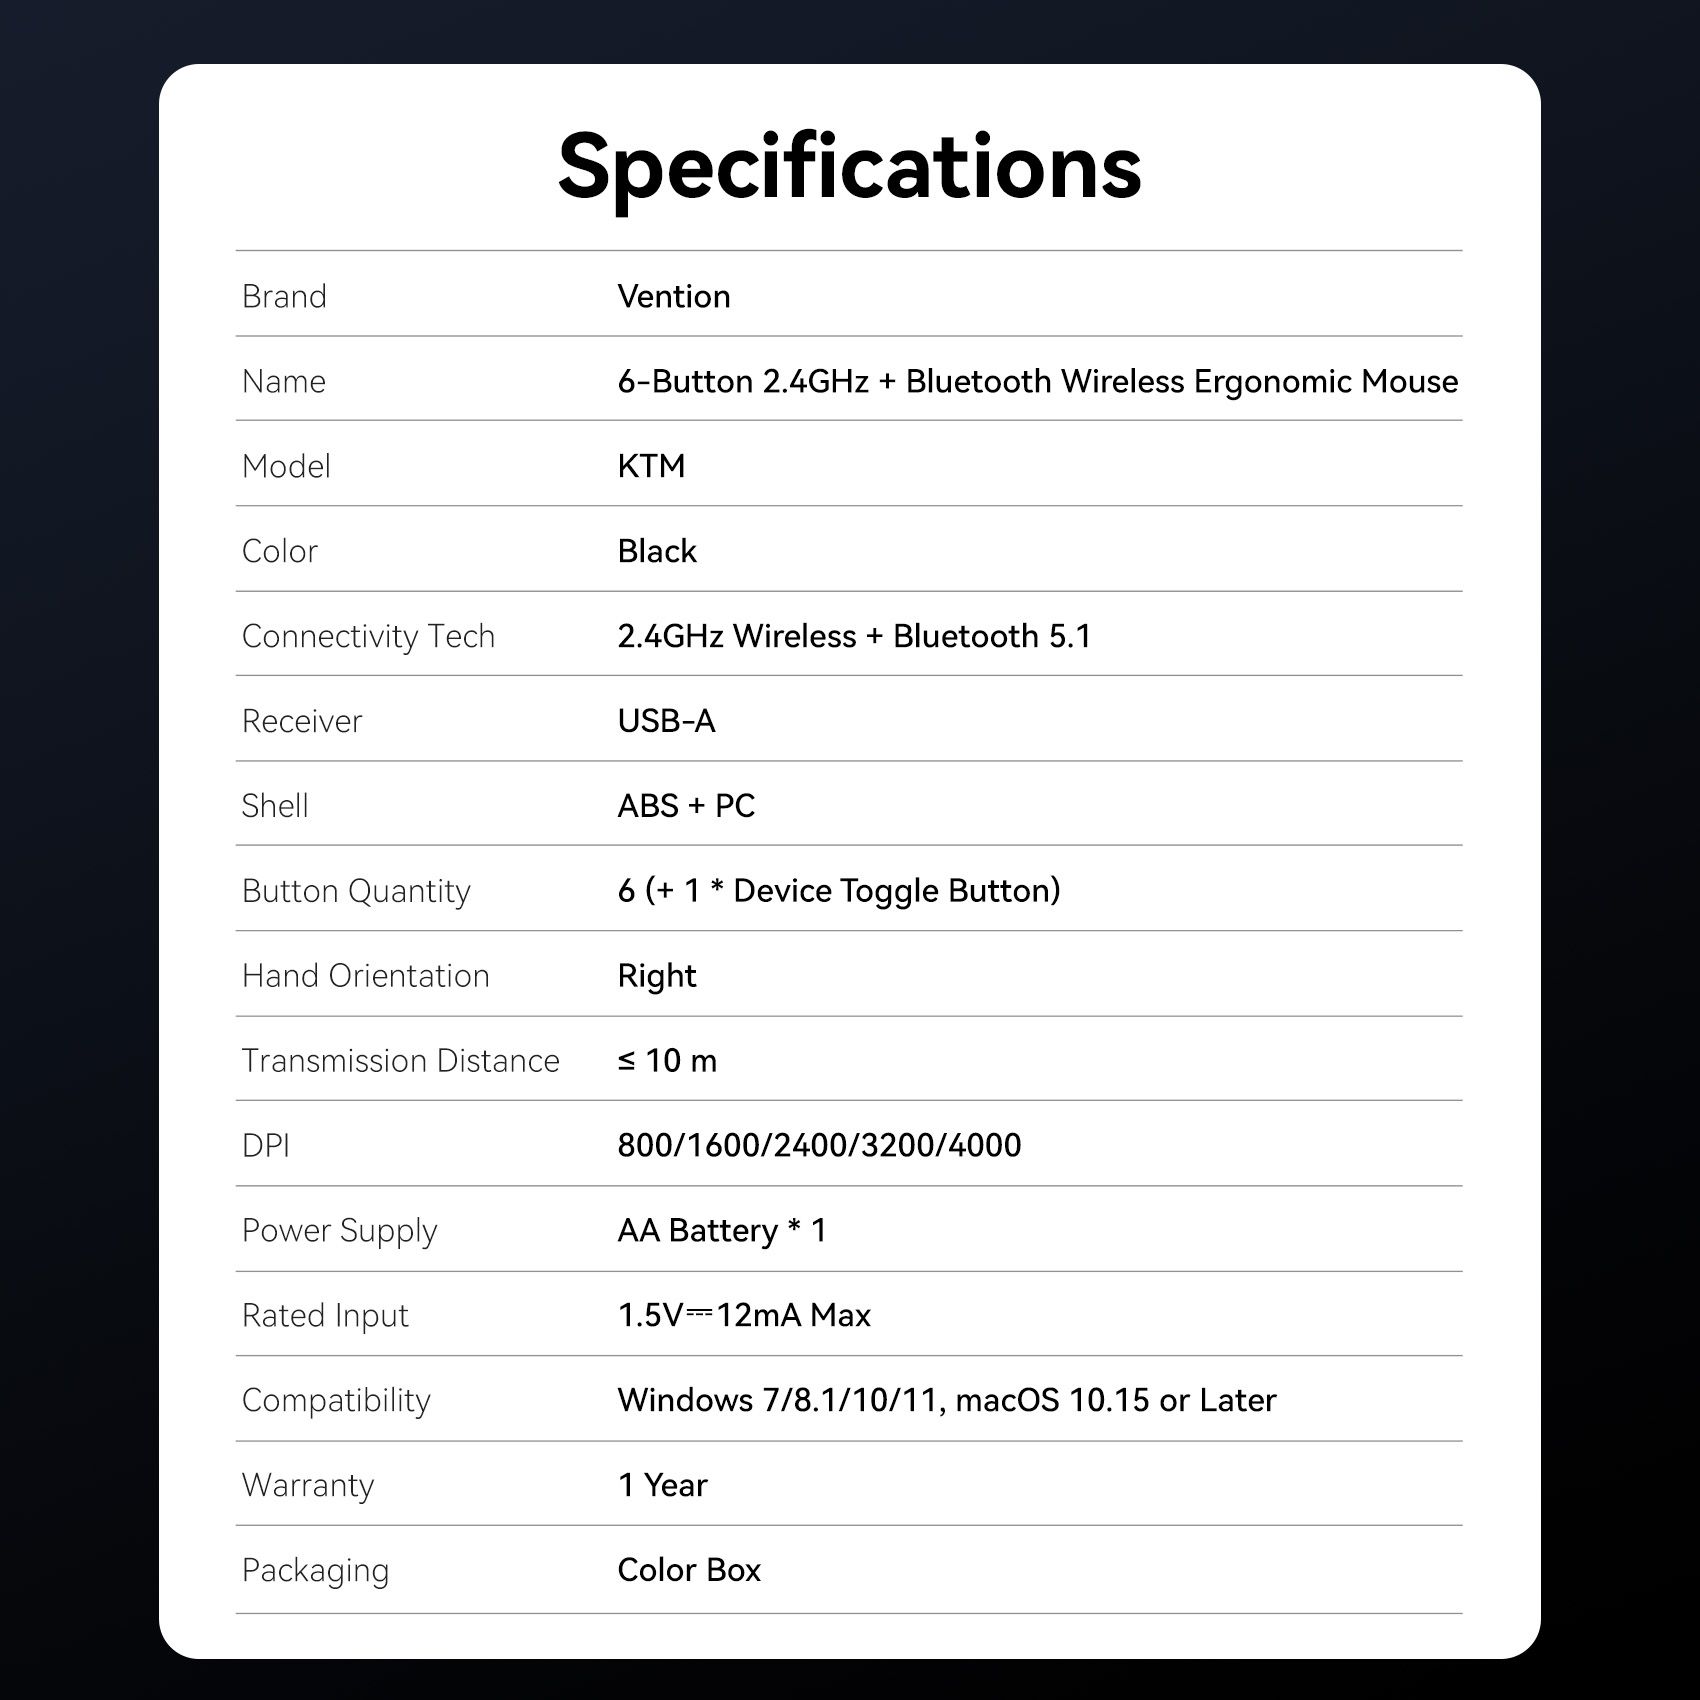Select the ABS + PC shell value
This screenshot has height=1700, width=1700.
pos(686,806)
